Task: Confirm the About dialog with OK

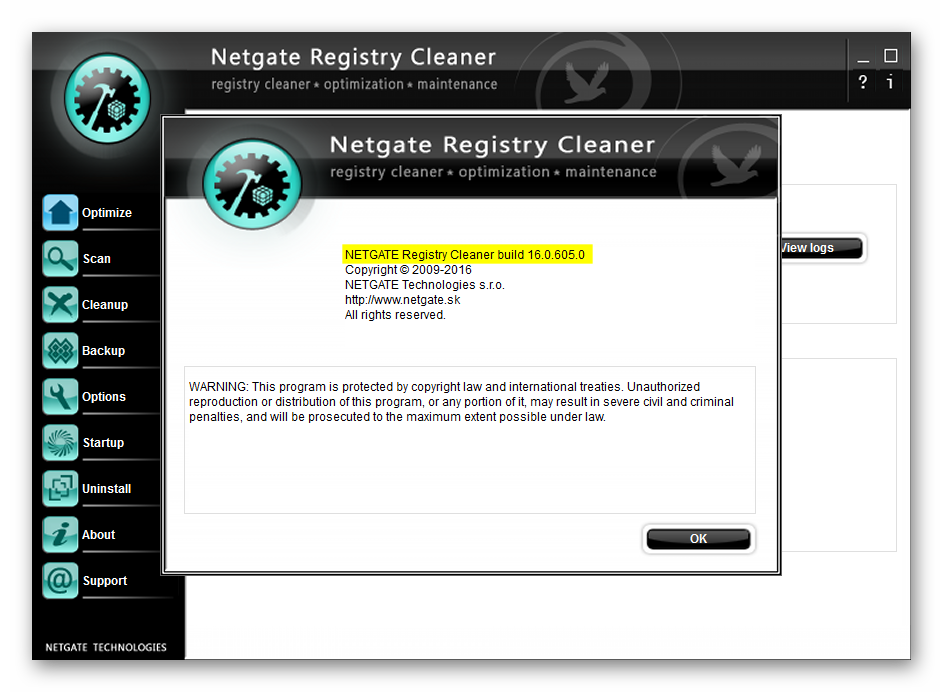Action: (x=698, y=539)
